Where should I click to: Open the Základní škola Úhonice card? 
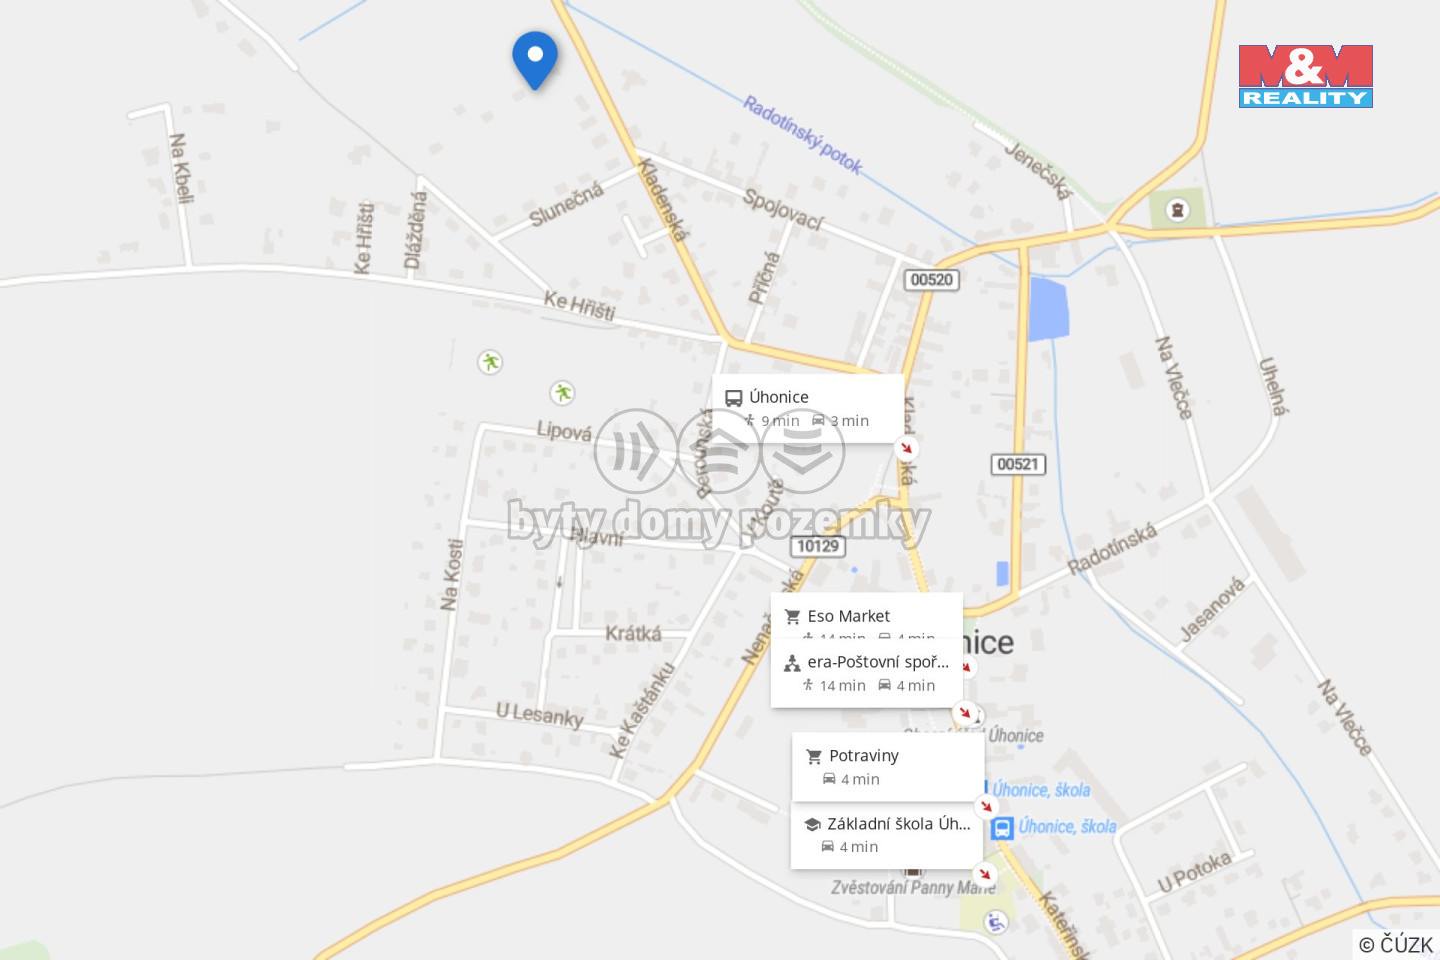tap(886, 835)
